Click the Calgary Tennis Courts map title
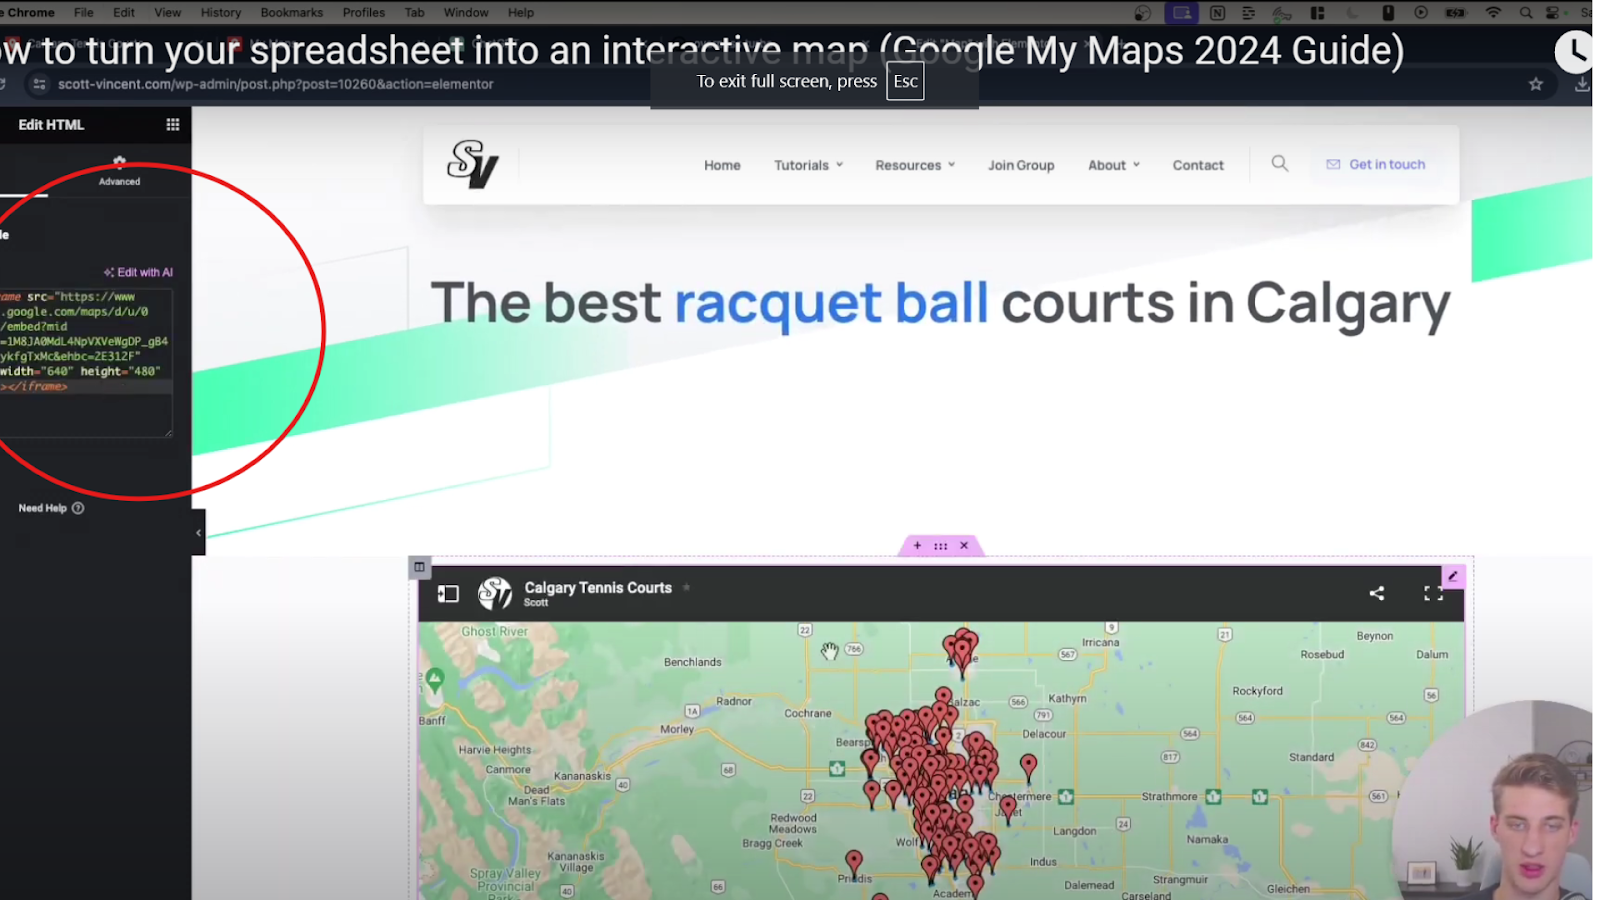Screen dimensions: 1600x900 pyautogui.click(x=598, y=588)
